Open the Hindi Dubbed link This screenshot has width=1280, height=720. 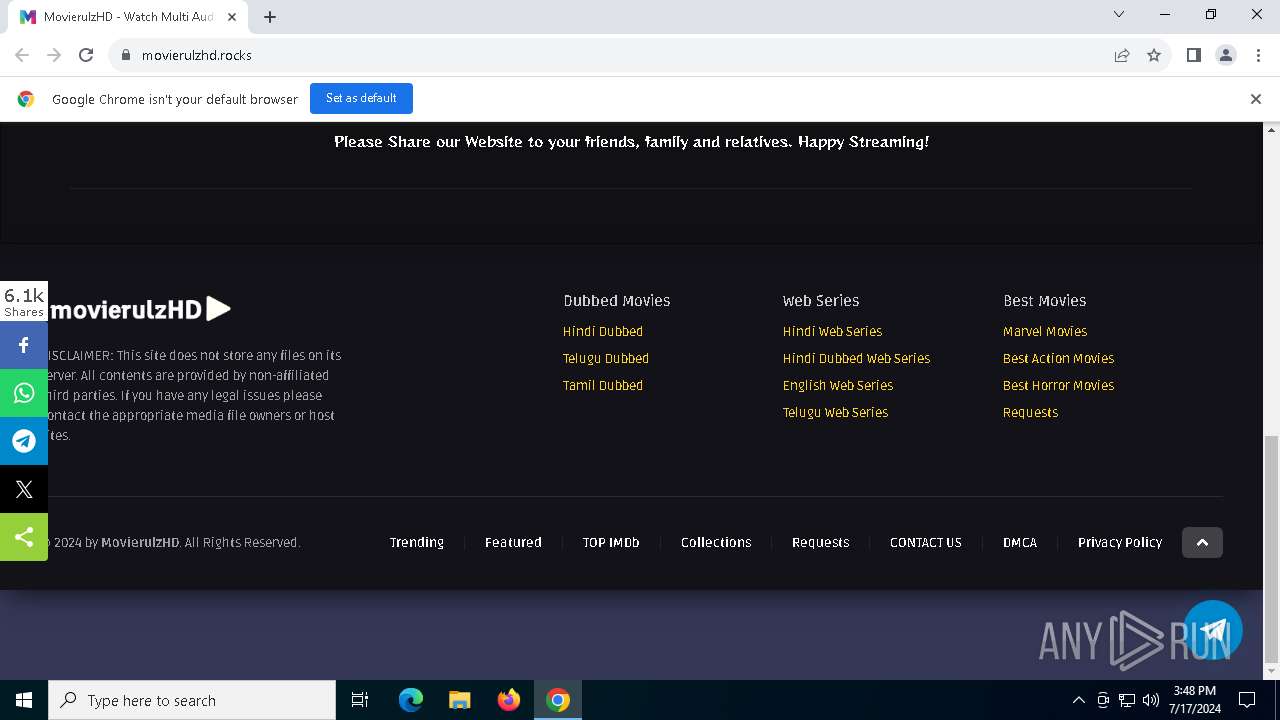(603, 331)
